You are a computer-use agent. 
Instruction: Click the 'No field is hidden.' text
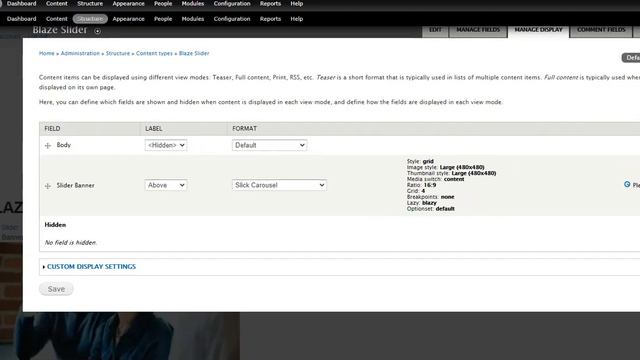pos(71,242)
